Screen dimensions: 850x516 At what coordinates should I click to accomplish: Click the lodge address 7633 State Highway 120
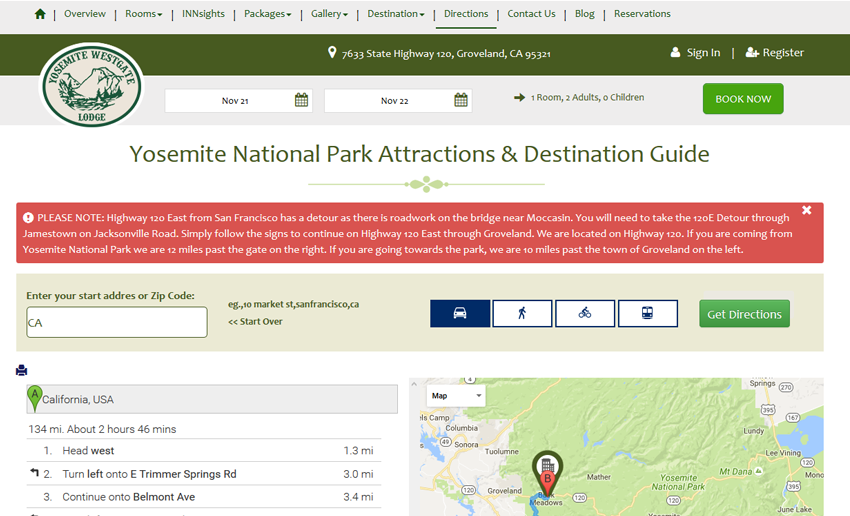click(446, 54)
